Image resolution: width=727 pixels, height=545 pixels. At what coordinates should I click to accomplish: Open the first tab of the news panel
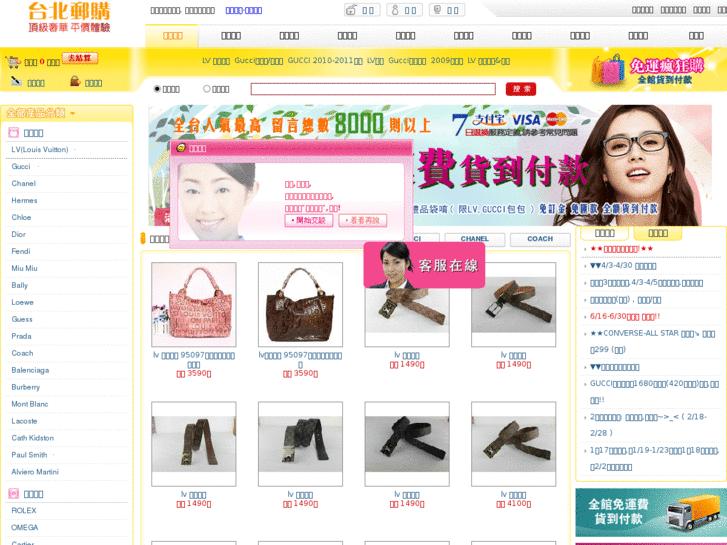coord(605,233)
